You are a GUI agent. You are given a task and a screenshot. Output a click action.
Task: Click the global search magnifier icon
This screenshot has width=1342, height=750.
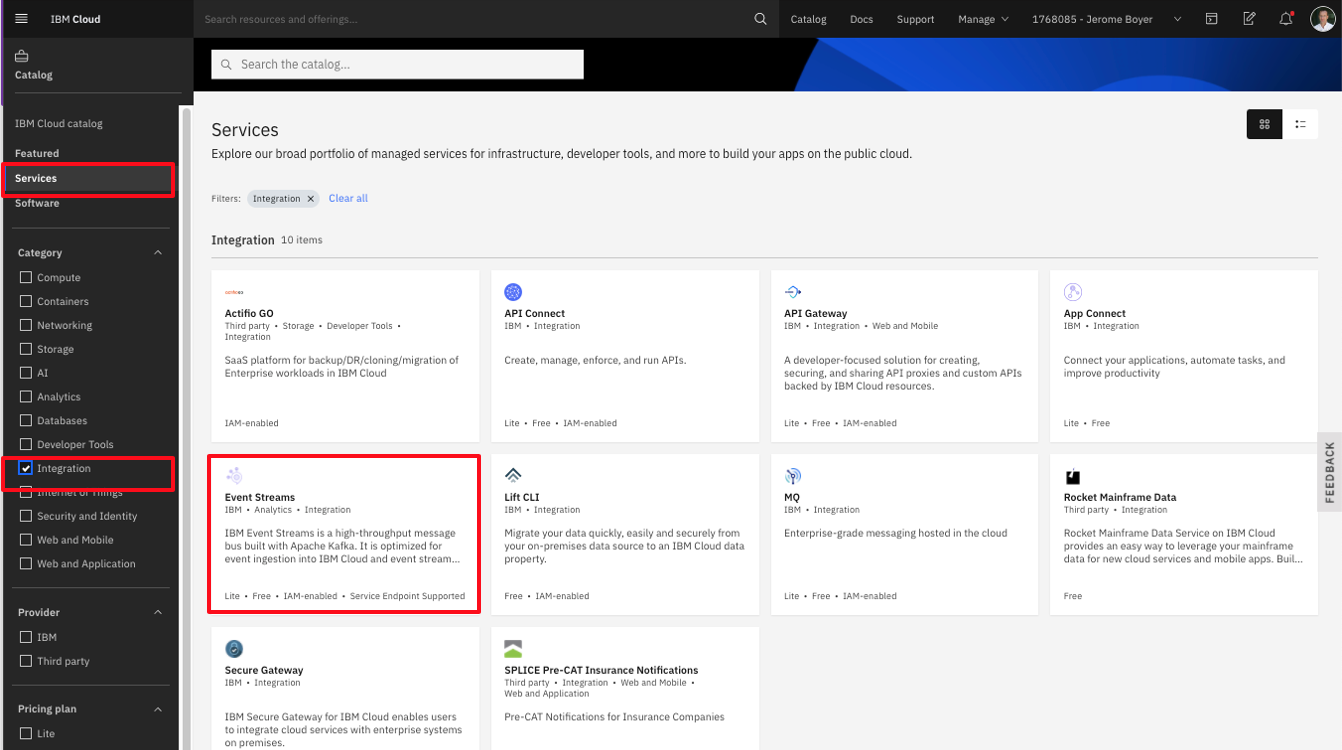(x=760, y=19)
